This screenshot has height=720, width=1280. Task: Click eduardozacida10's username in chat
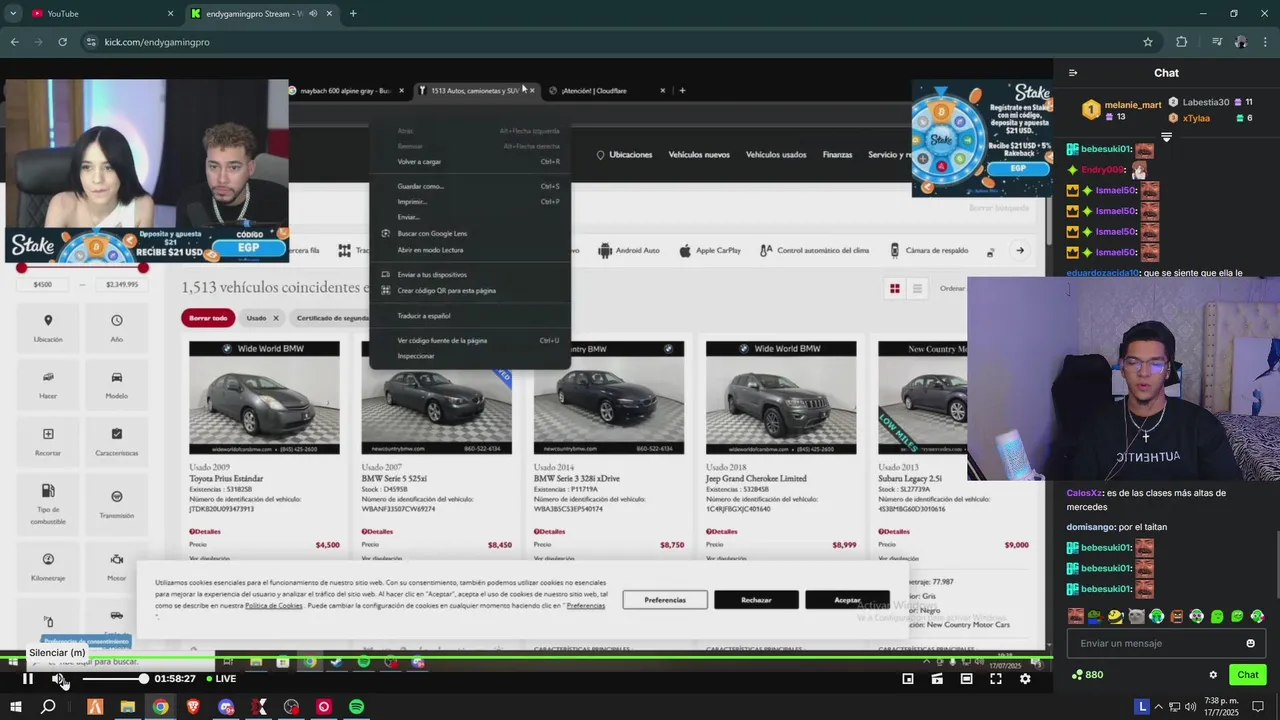(1103, 273)
